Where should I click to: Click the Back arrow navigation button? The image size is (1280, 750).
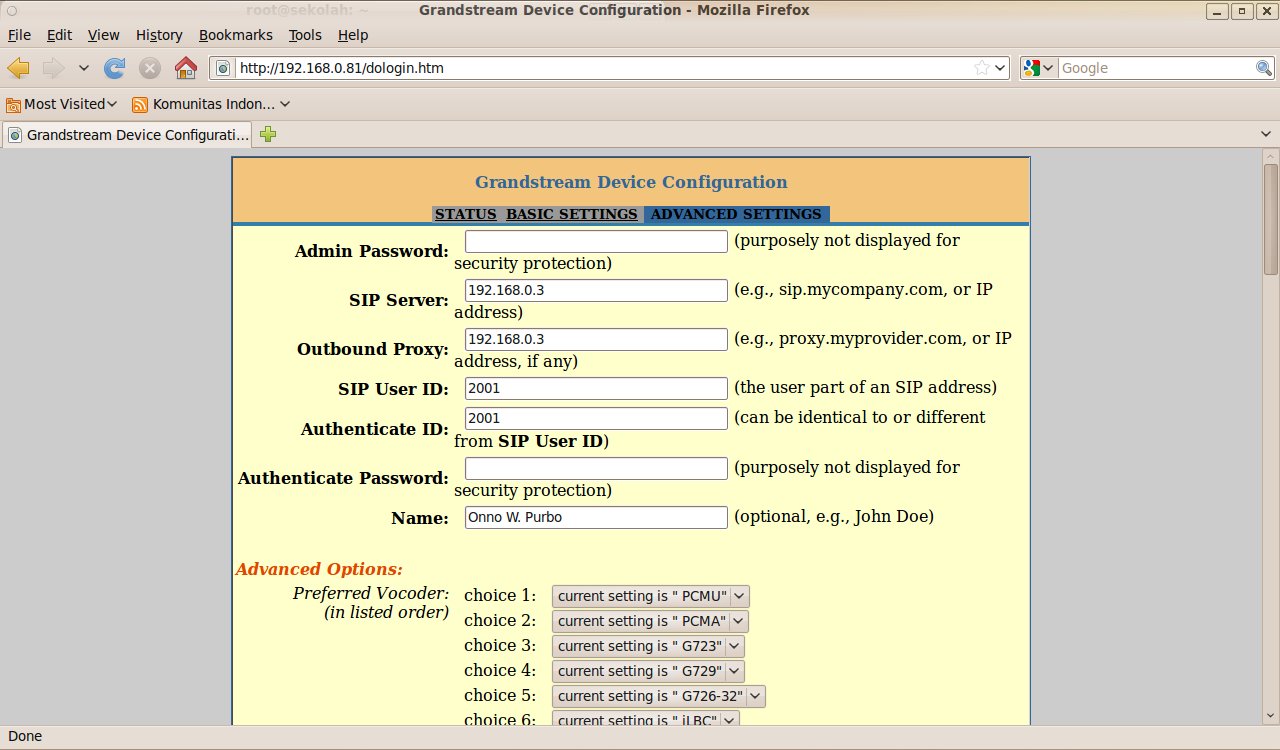[x=19, y=68]
